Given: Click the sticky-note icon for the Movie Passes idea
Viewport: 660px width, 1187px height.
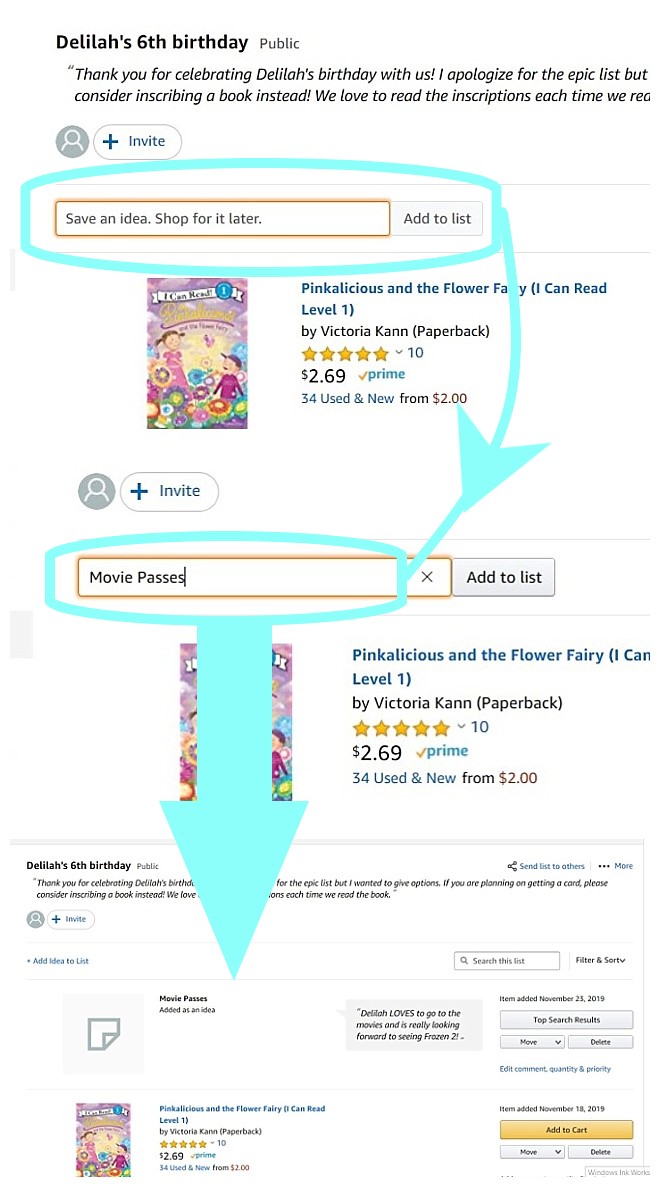Looking at the screenshot, I should [102, 1033].
